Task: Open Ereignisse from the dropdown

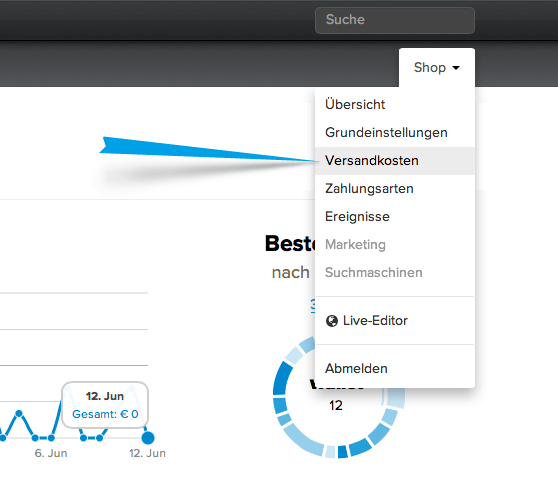Action: (x=357, y=216)
